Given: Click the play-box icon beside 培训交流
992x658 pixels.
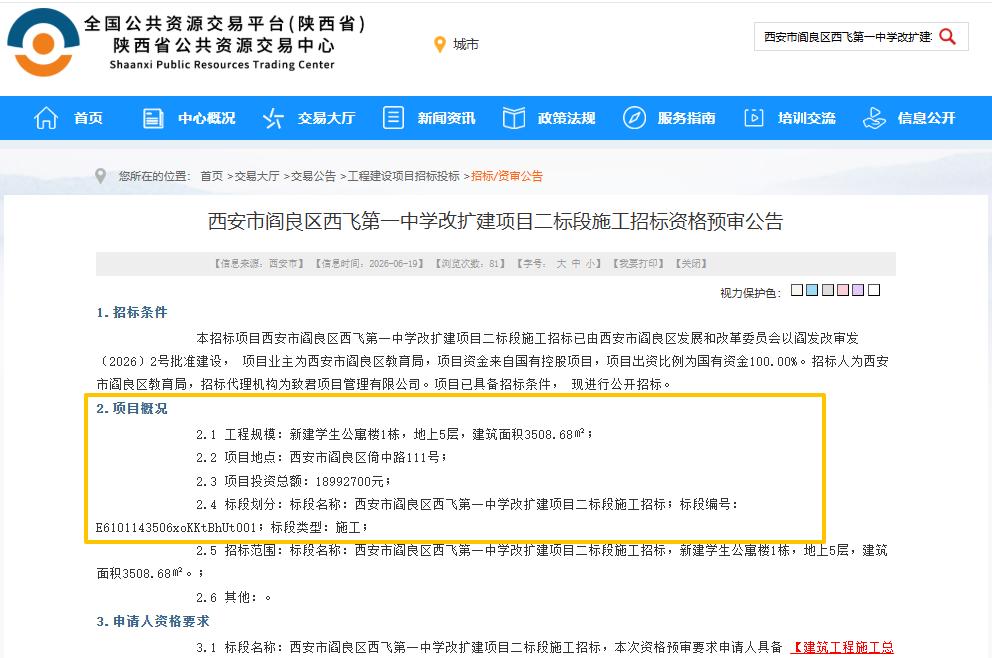Looking at the screenshot, I should point(753,118).
